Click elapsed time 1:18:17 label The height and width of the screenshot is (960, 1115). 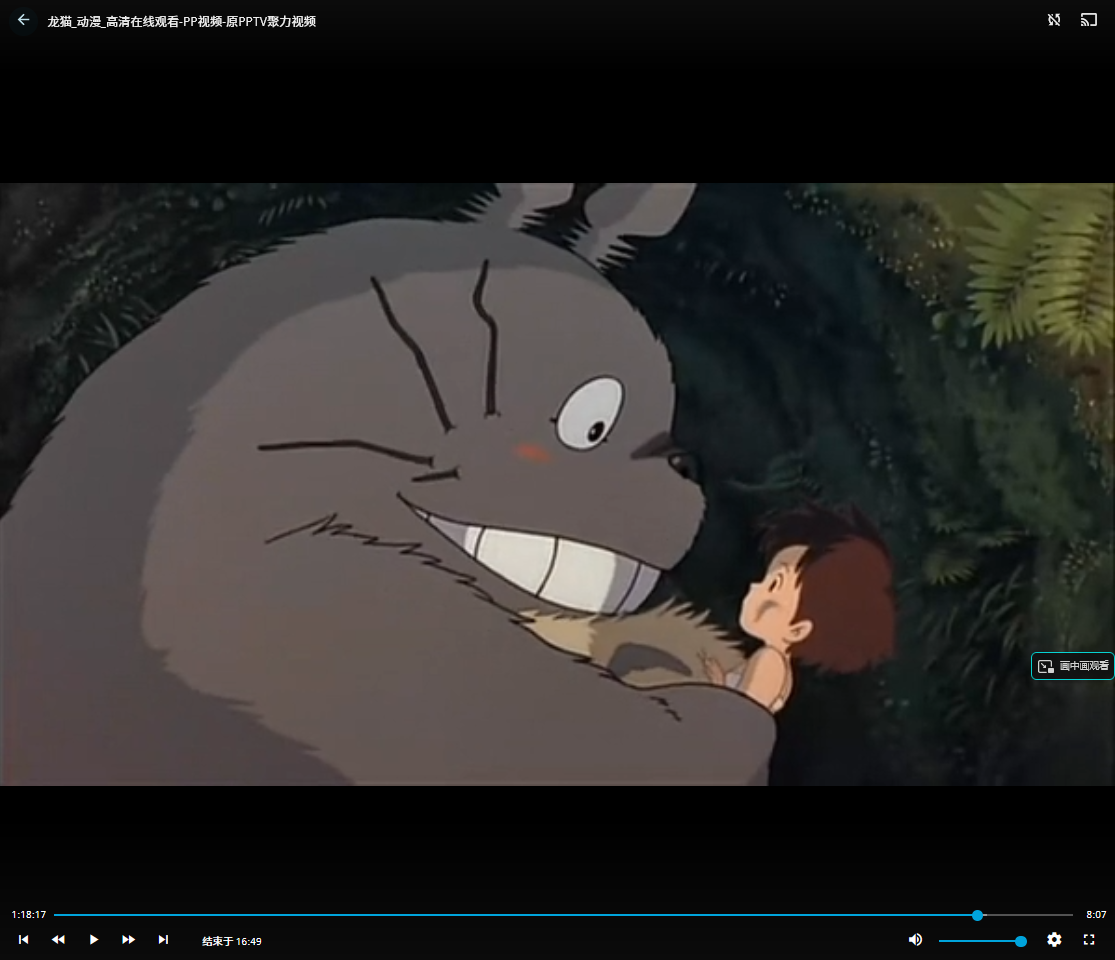click(x=28, y=914)
